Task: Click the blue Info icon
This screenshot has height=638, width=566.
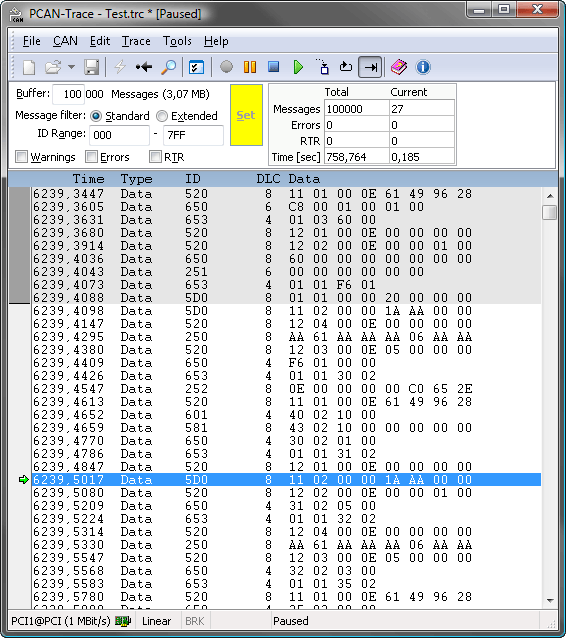Action: (423, 67)
